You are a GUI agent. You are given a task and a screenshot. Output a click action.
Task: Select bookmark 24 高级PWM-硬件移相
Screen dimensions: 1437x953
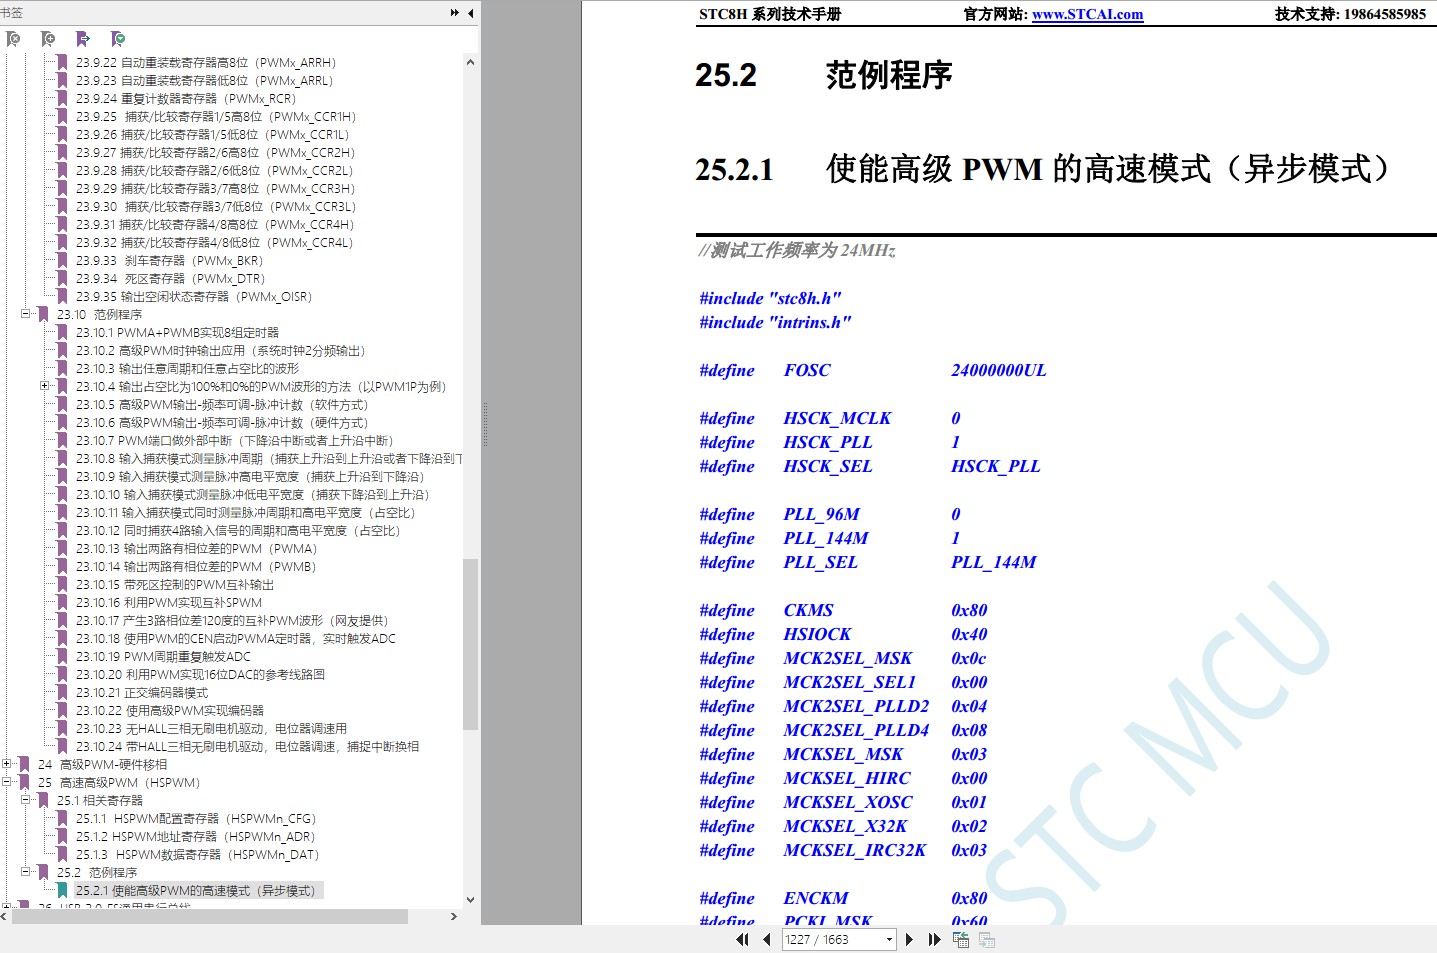(x=102, y=764)
